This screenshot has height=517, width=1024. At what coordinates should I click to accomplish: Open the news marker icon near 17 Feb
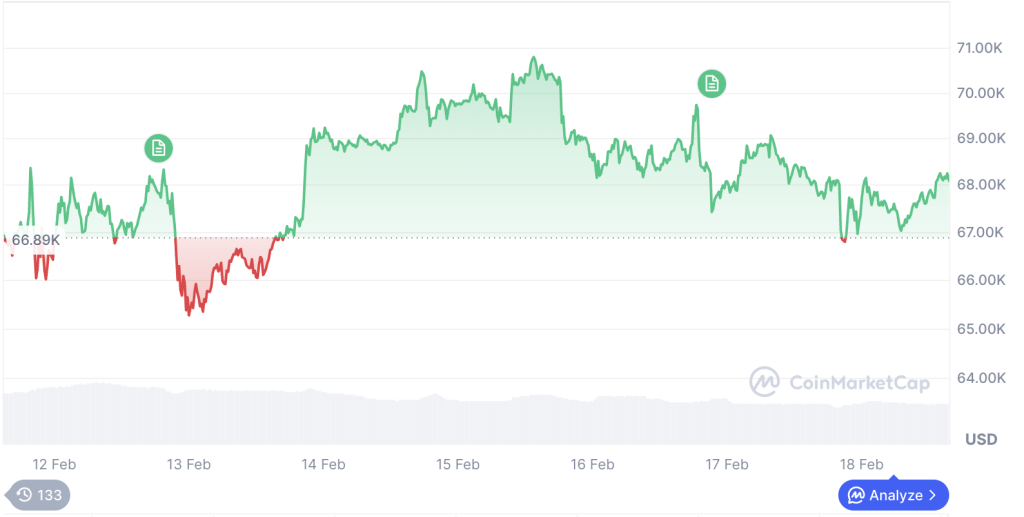coord(712,84)
